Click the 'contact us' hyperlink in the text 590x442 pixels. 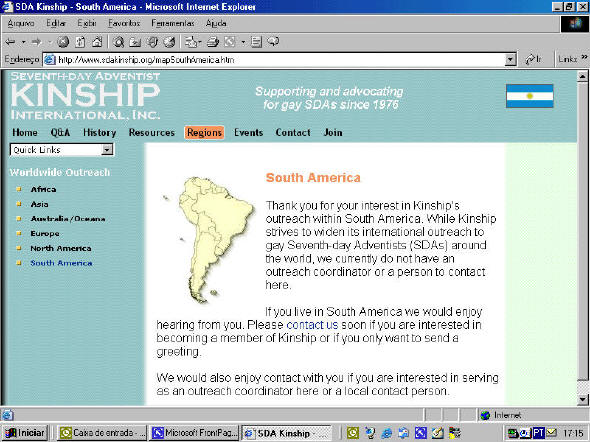[312, 325]
